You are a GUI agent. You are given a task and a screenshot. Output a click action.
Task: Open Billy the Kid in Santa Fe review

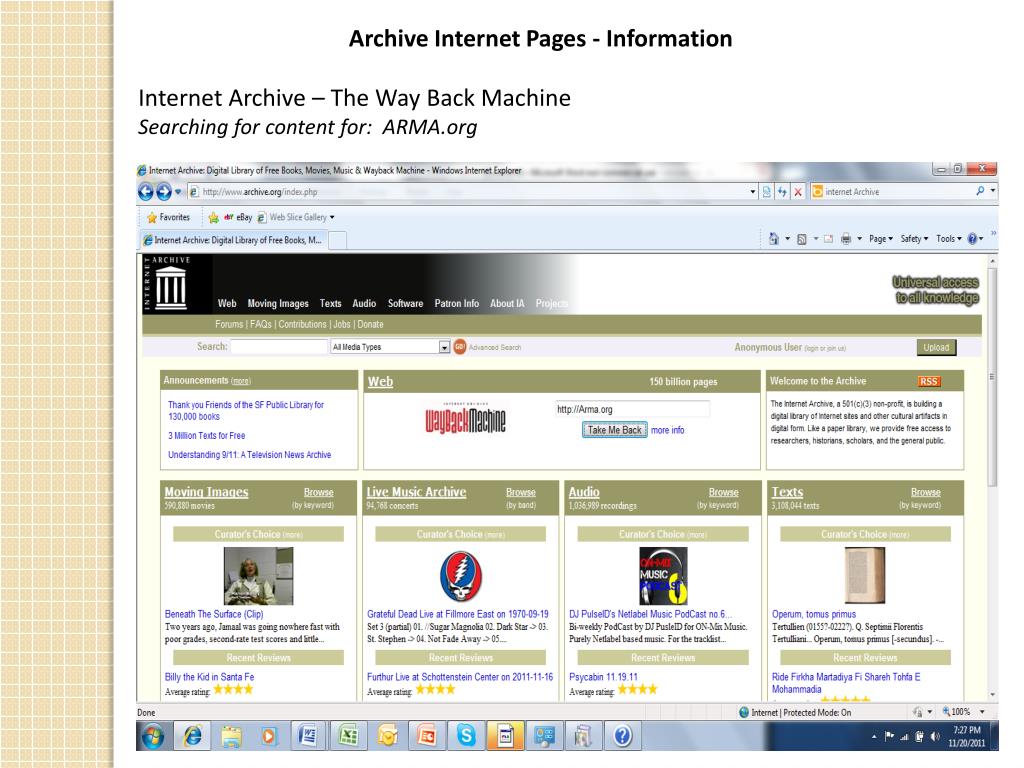(209, 677)
